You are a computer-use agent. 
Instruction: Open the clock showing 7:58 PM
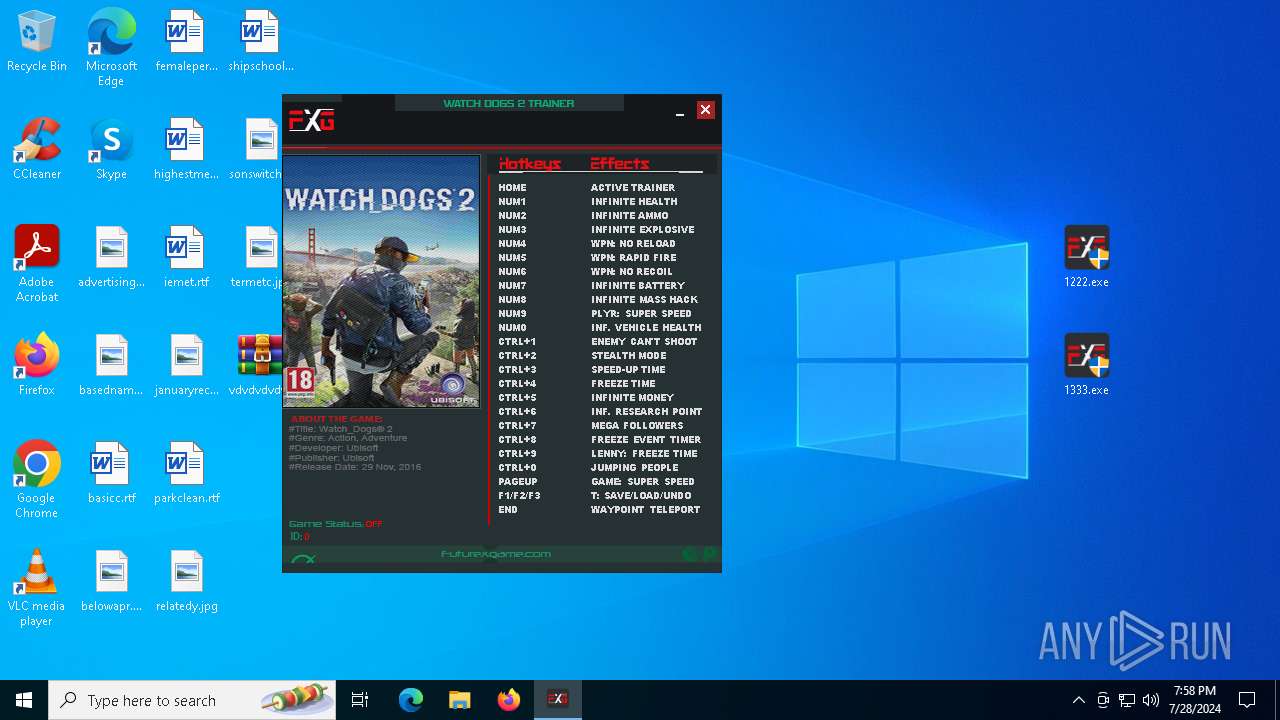pyautogui.click(x=1195, y=700)
